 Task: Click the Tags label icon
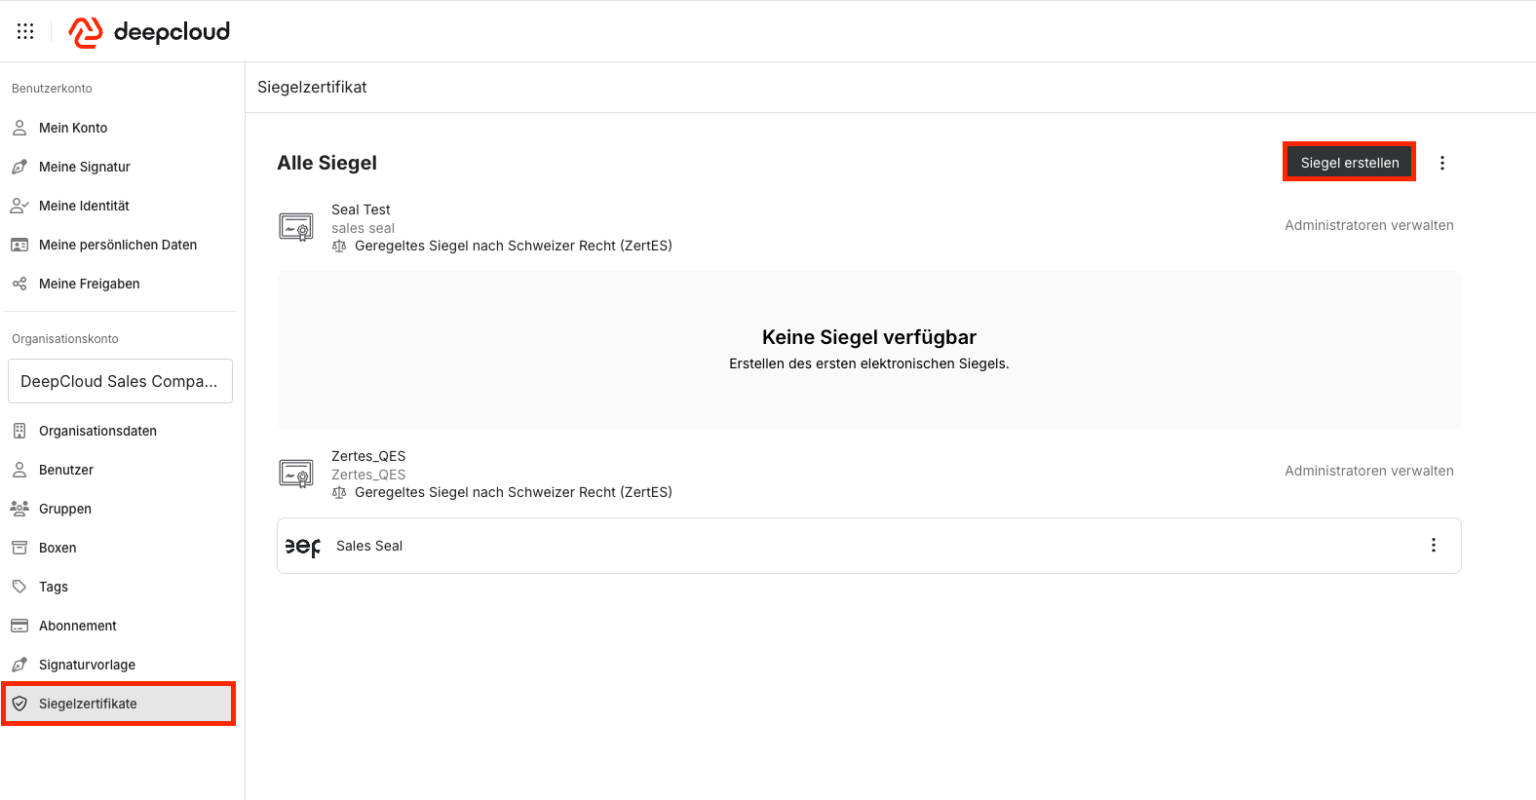pyautogui.click(x=18, y=586)
